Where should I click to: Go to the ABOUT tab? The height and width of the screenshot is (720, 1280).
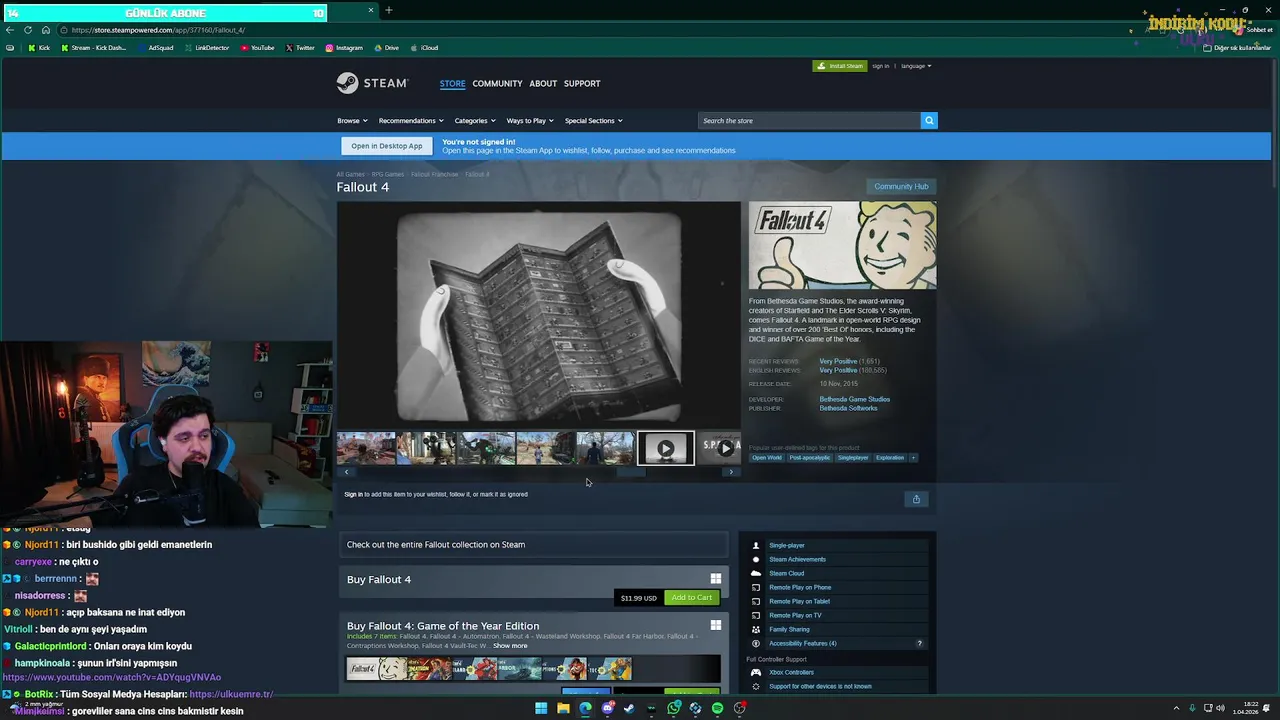543,83
